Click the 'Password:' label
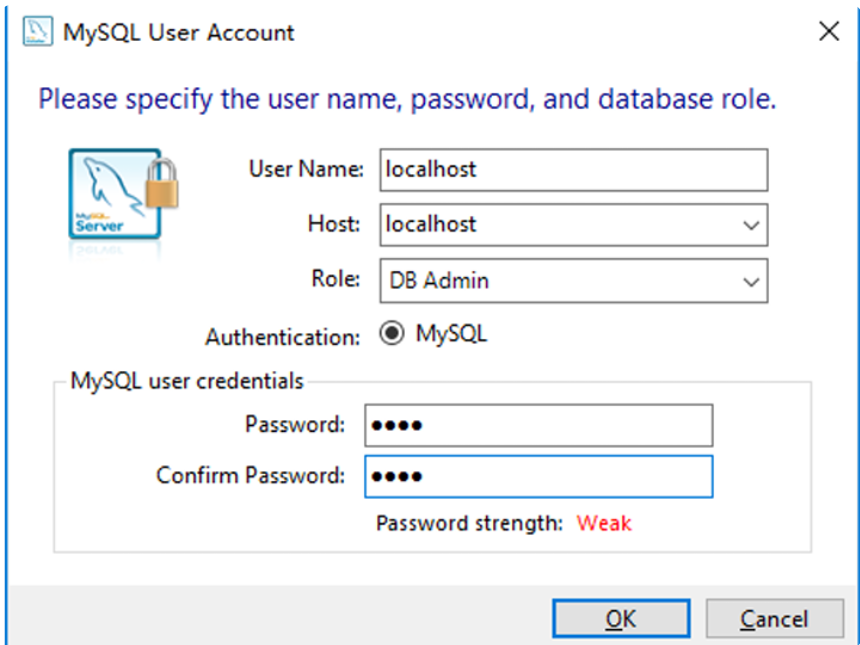The height and width of the screenshot is (645, 860). 295,424
